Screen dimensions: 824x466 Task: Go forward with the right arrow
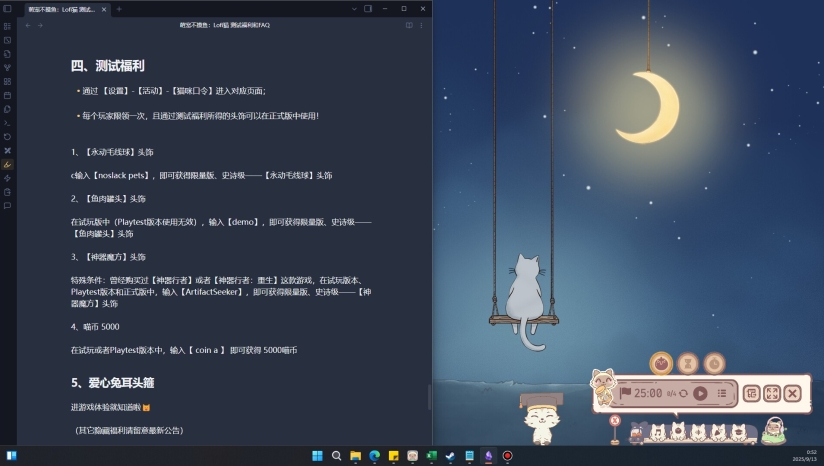(x=40, y=25)
